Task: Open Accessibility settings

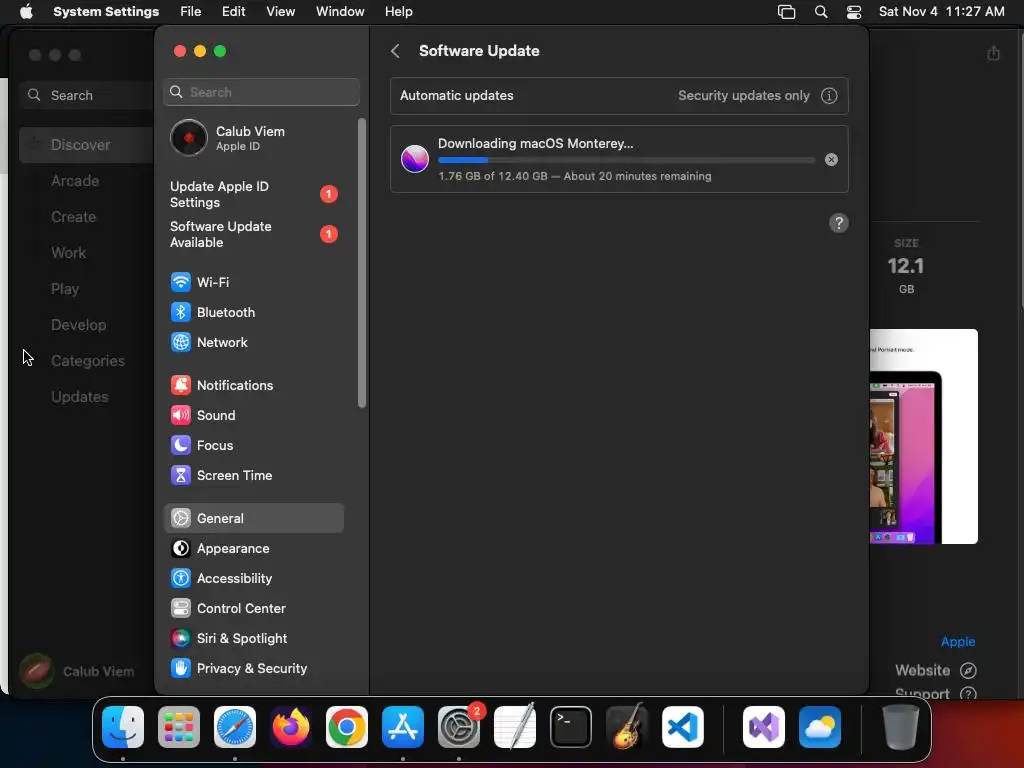Action: (x=253, y=579)
